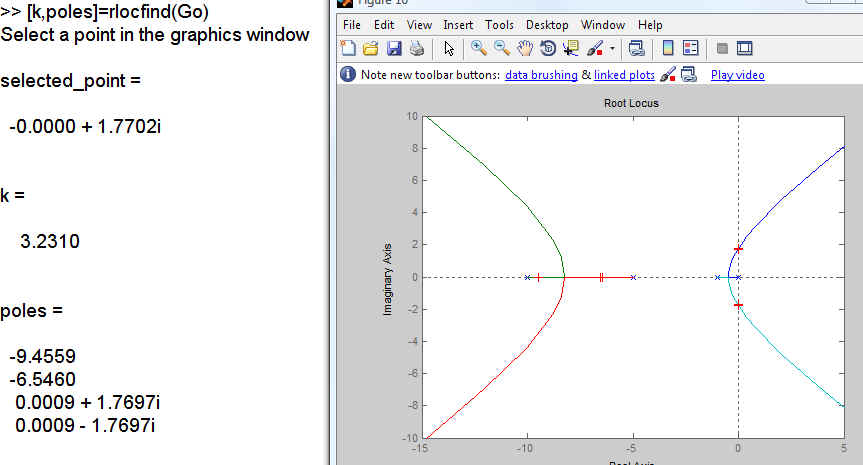Toggle the Data Cursor tool
This screenshot has height=465, width=863.
pos(571,48)
